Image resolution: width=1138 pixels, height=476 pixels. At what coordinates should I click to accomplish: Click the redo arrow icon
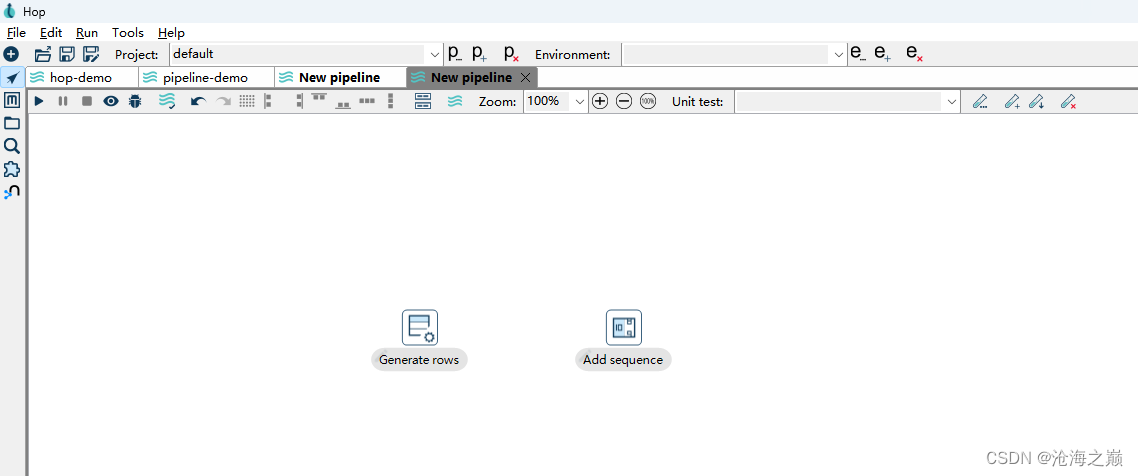point(224,102)
